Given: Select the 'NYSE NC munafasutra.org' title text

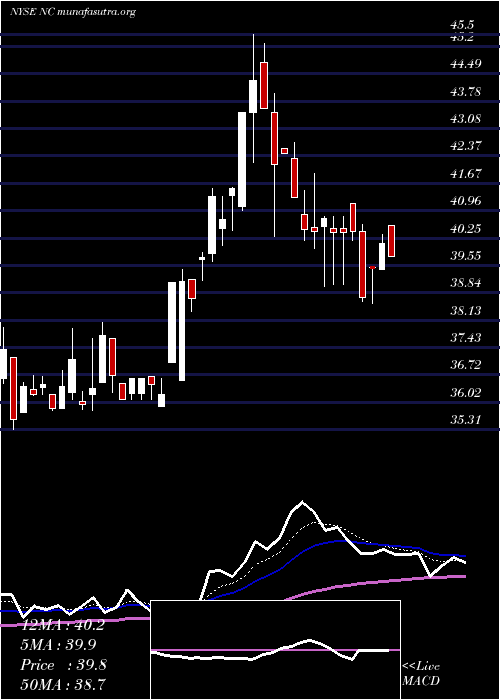Looking at the screenshot, I should pyautogui.click(x=72, y=12).
